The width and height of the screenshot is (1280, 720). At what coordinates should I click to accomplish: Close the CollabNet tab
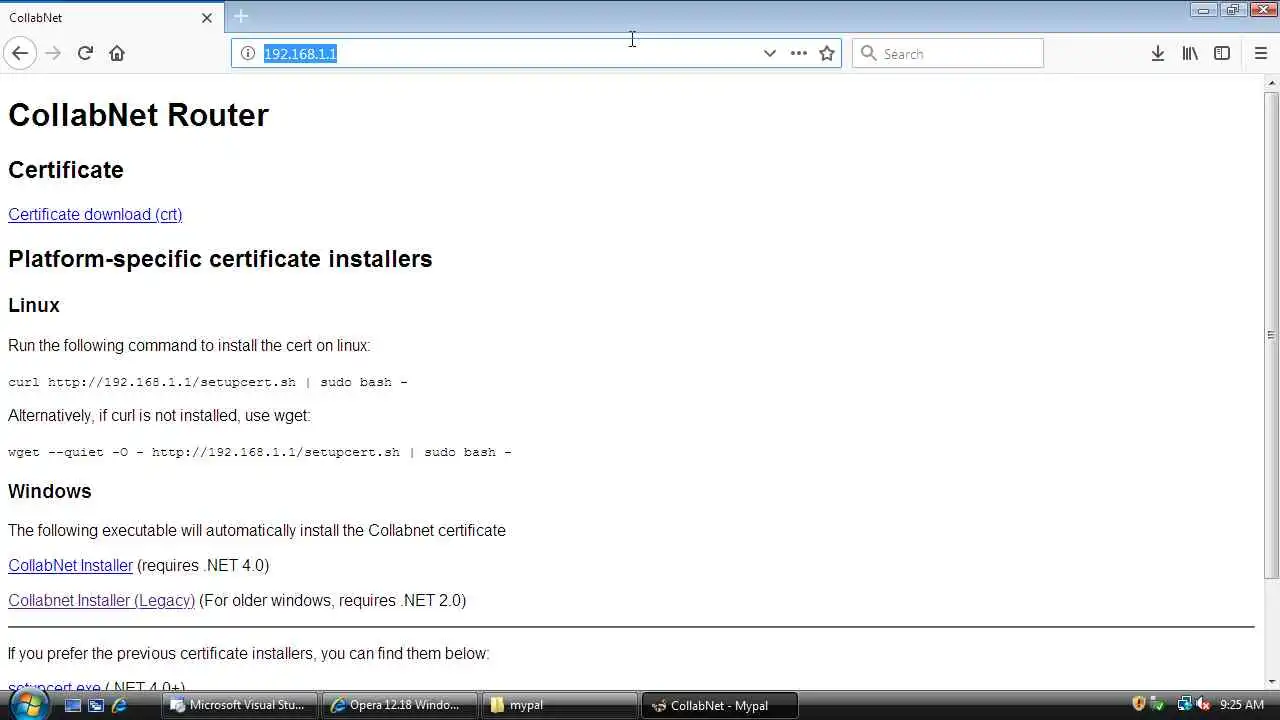(x=207, y=17)
